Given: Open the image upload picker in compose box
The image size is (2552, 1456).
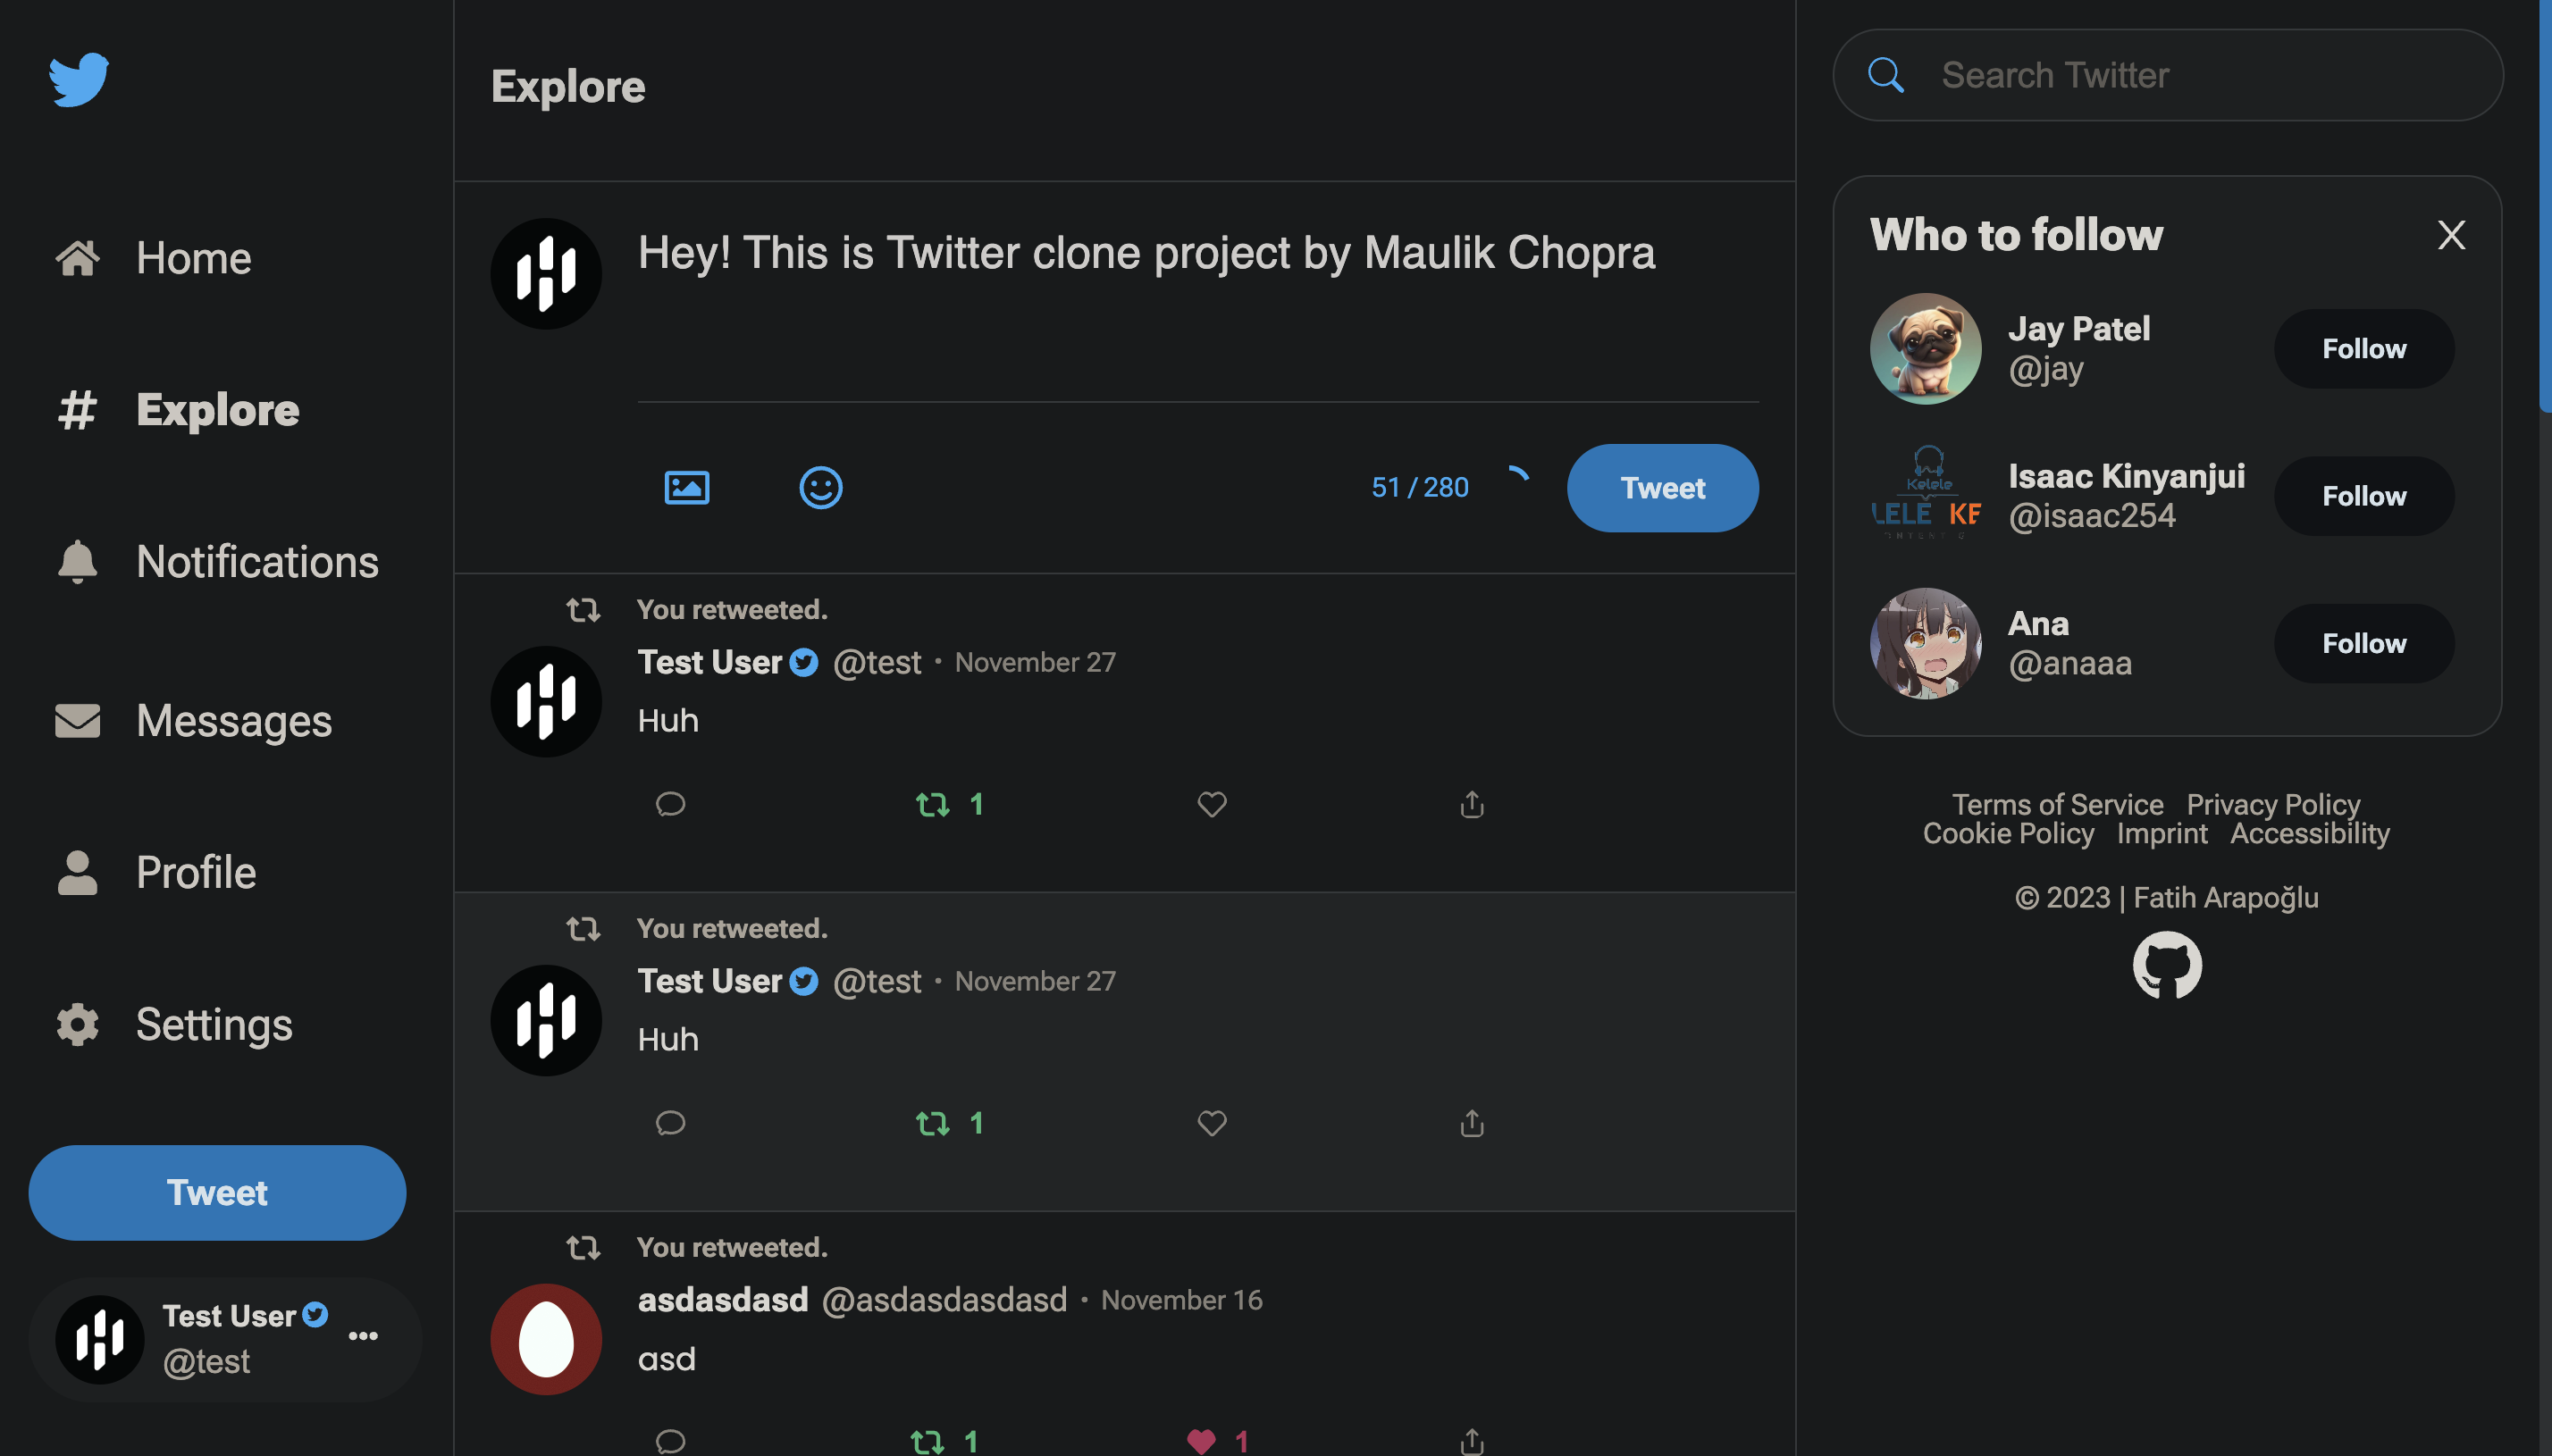Looking at the screenshot, I should point(686,487).
